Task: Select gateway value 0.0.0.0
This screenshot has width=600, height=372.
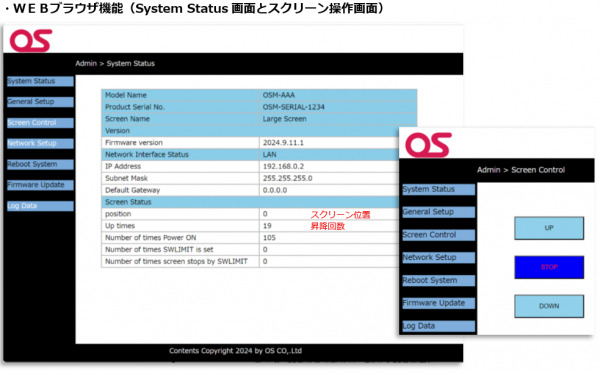Action: click(x=275, y=190)
